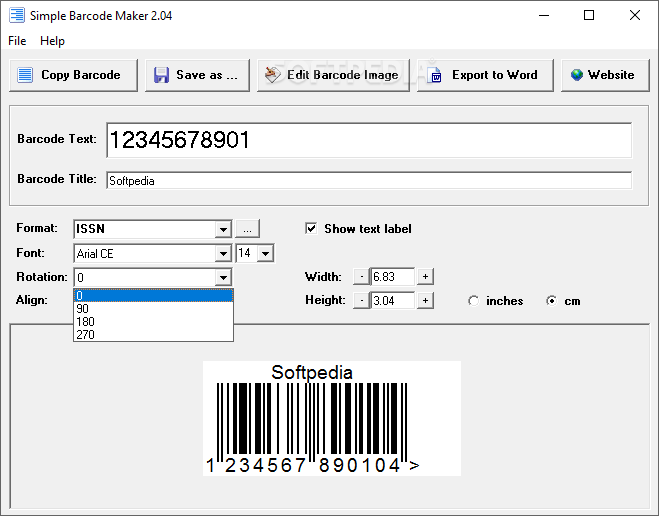Open the Website globe button
Viewport: 659px width, 516px height.
pyautogui.click(x=606, y=75)
